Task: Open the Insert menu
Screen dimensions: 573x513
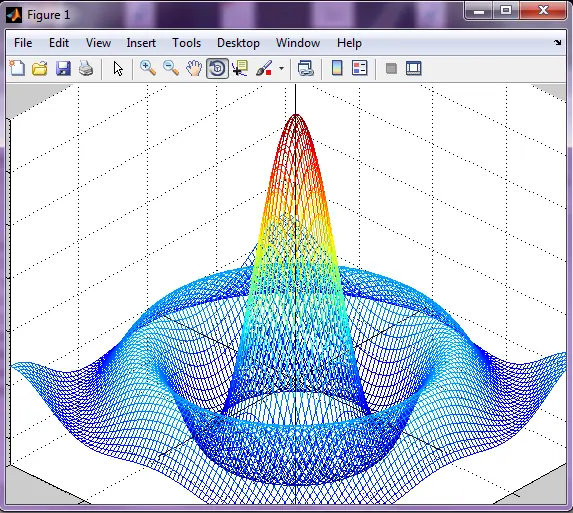Action: click(141, 43)
